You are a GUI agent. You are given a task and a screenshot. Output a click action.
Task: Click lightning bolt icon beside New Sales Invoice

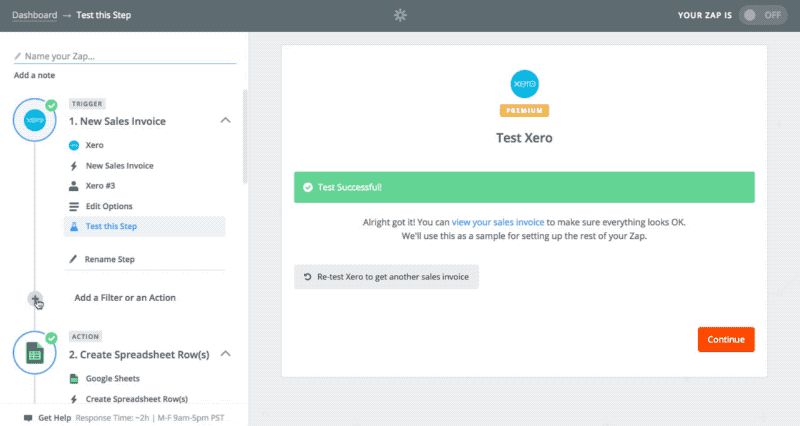[74, 166]
